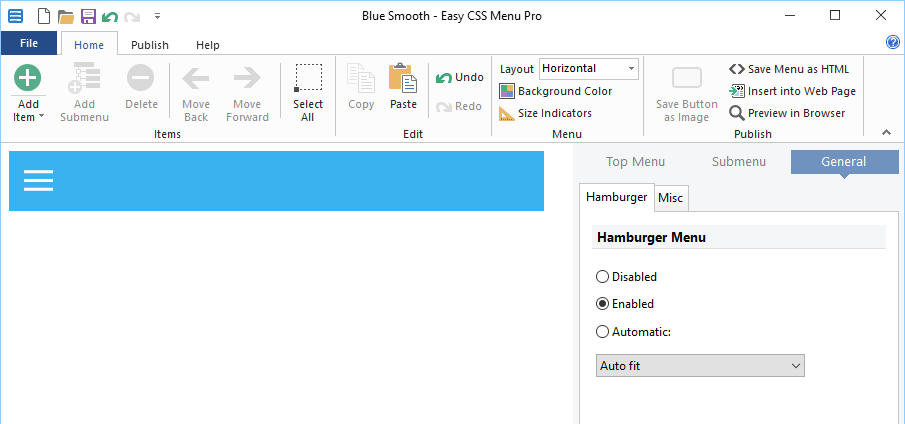Click Insert into Web Page
Viewport: 905px width, 424px height.
(x=793, y=91)
